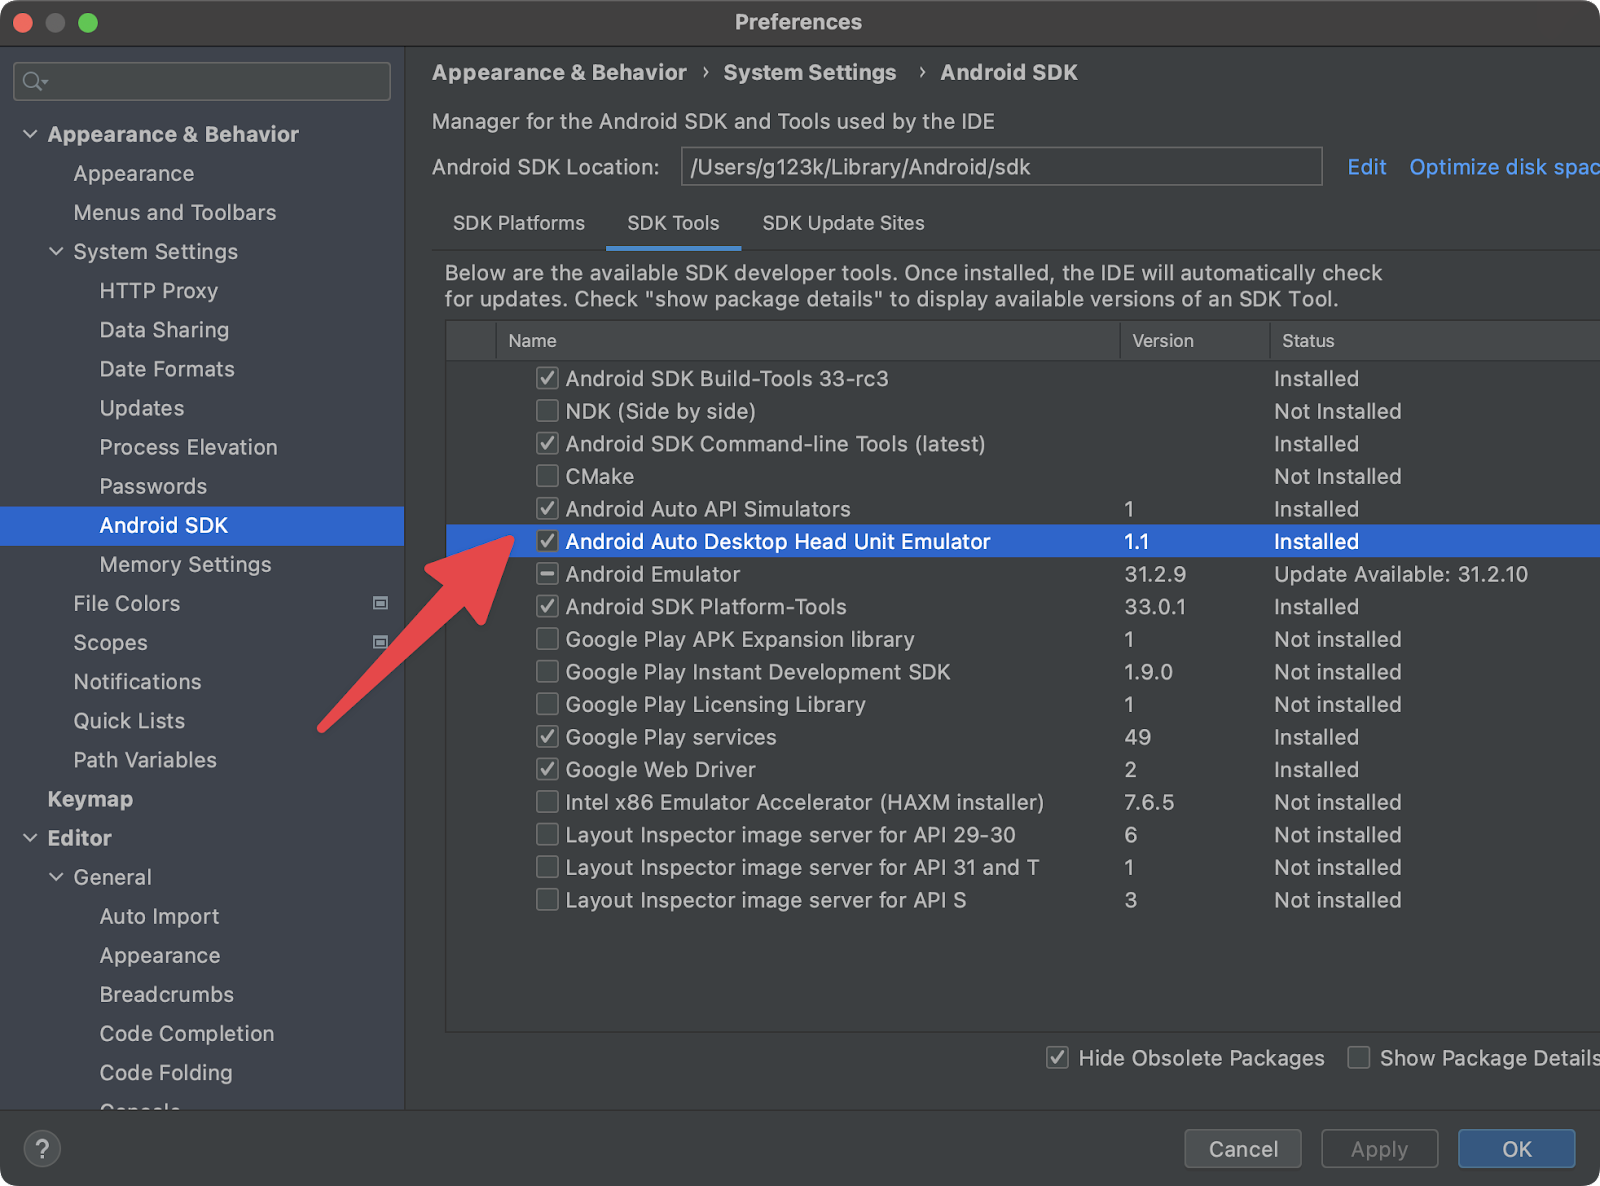
Task: Click the Optimize disk space link
Action: [x=1504, y=167]
